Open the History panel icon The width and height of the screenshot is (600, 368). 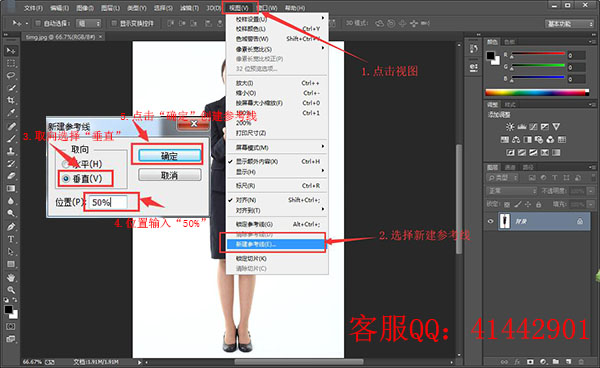[x=473, y=49]
